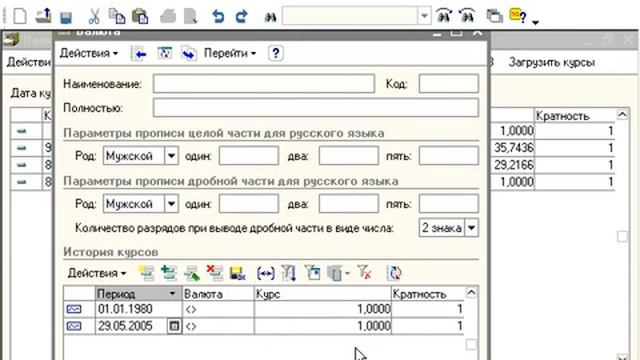The height and width of the screenshot is (360, 640).
Task: Open help with the question mark button
Action: pyautogui.click(x=276, y=53)
